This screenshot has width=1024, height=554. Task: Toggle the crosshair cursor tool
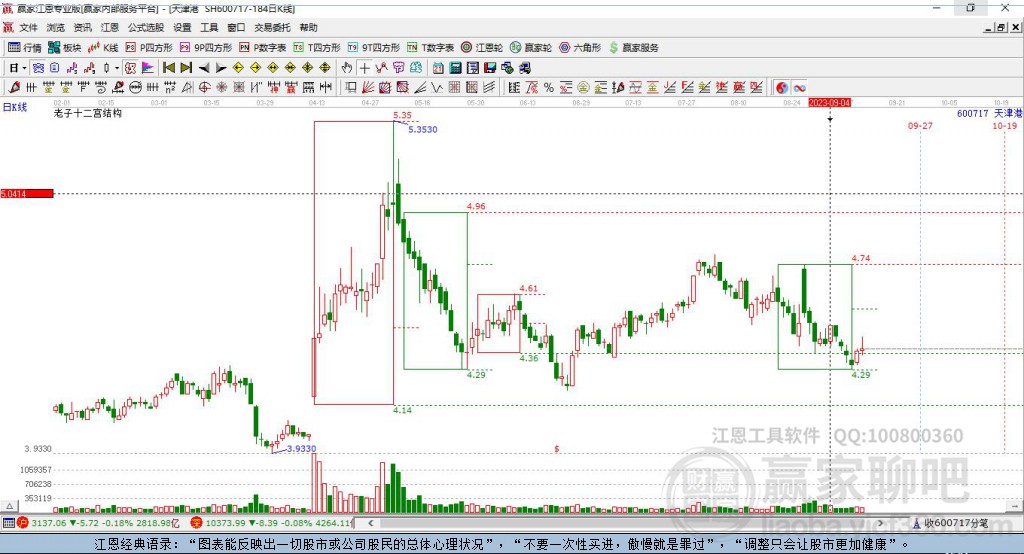[x=364, y=68]
